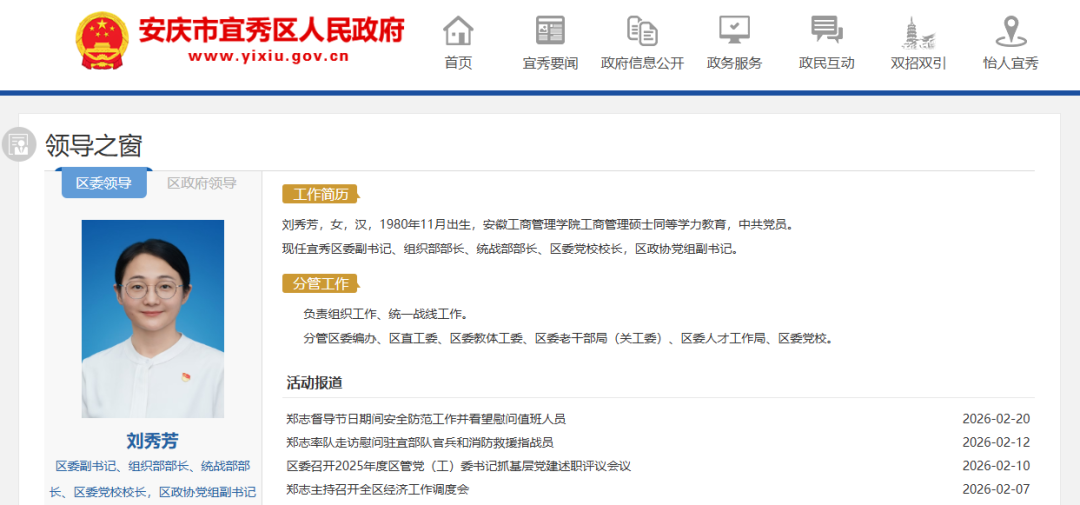This screenshot has width=1080, height=505.
Task: Click the job title text below 刘秀芳
Action: (153, 479)
